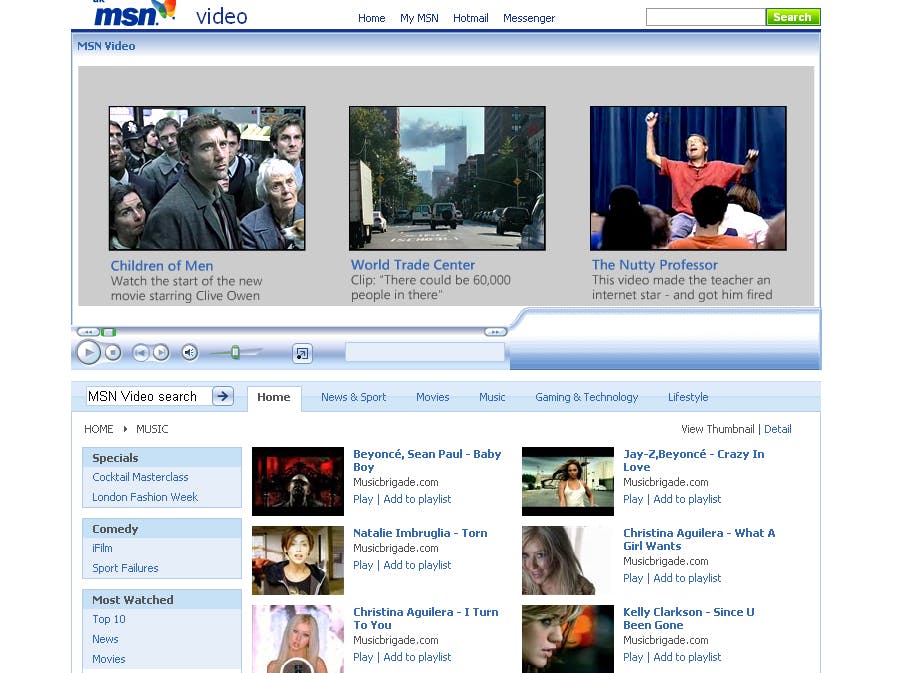The image size is (897, 673).
Task: Click the full screen icon in player
Action: tap(303, 353)
